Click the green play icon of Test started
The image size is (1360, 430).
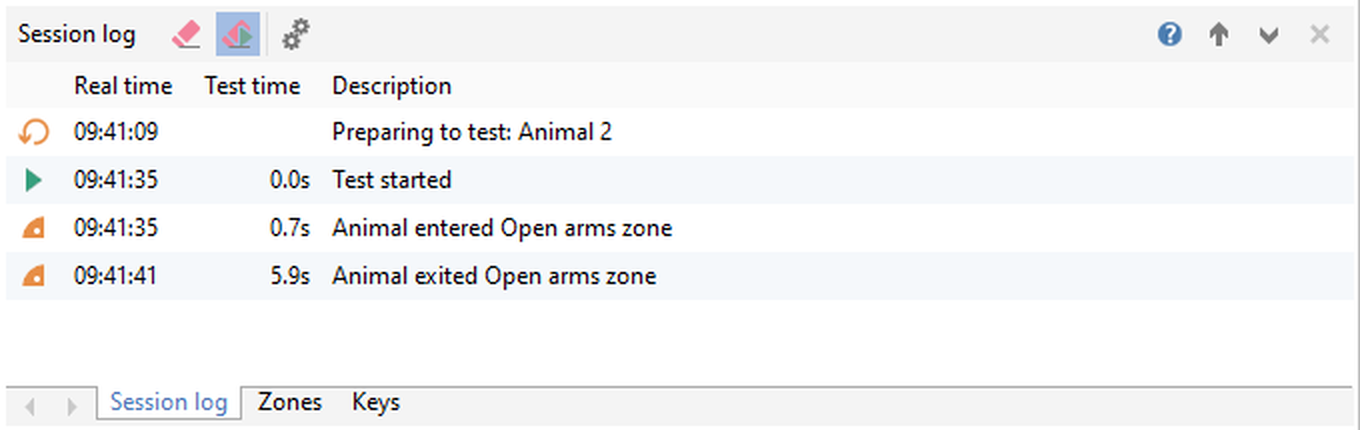point(34,180)
